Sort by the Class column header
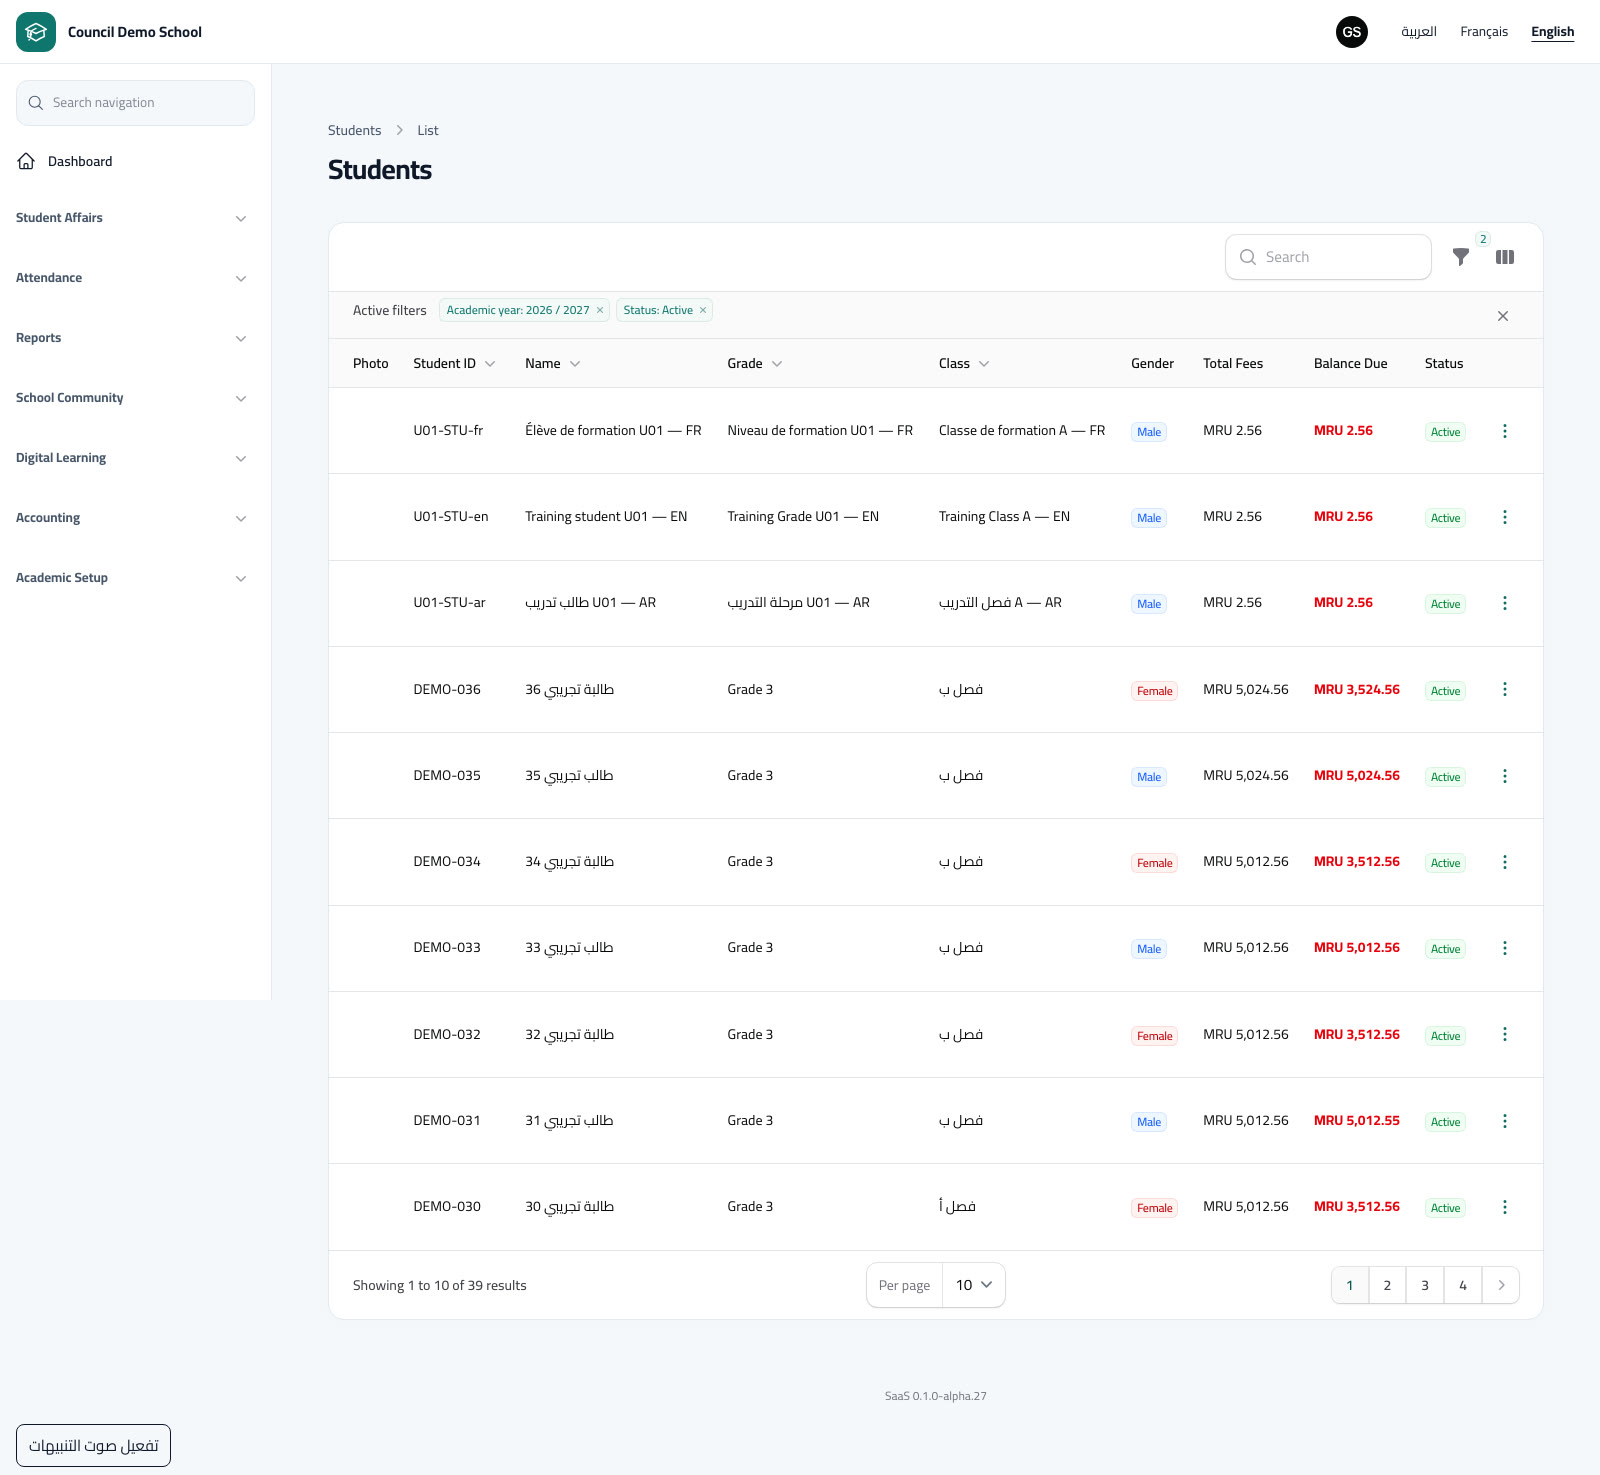The height and width of the screenshot is (1475, 1600). [x=964, y=363]
